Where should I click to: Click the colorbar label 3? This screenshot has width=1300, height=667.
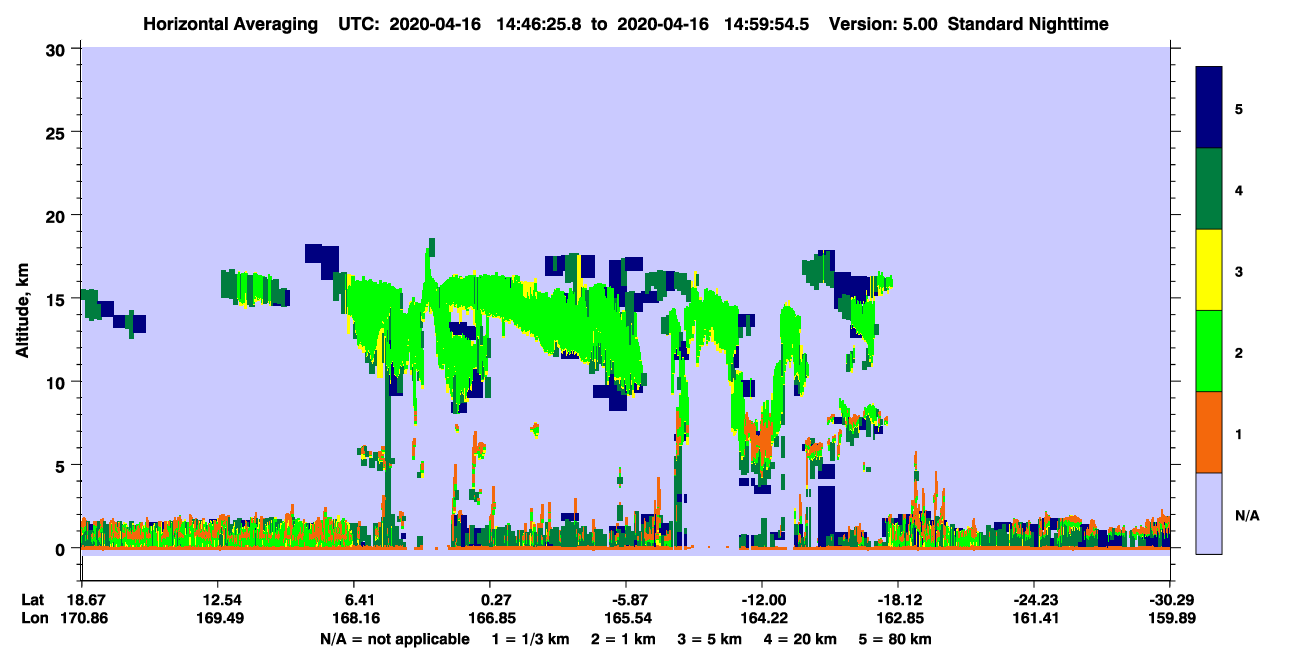coord(1239,271)
